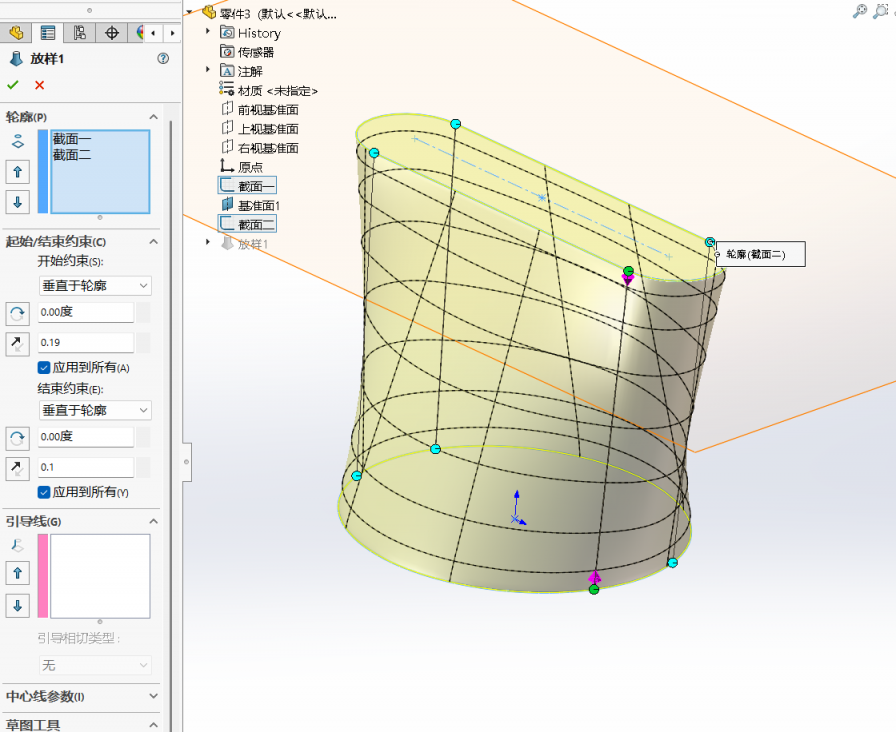Collapse the 引导线 section
This screenshot has width=896, height=732.
click(x=153, y=521)
